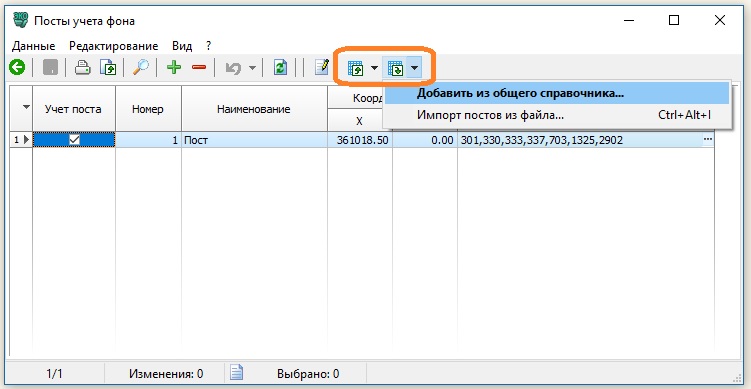
Task: Collapse the import dropdown arrow in highlight
Action: 415,69
